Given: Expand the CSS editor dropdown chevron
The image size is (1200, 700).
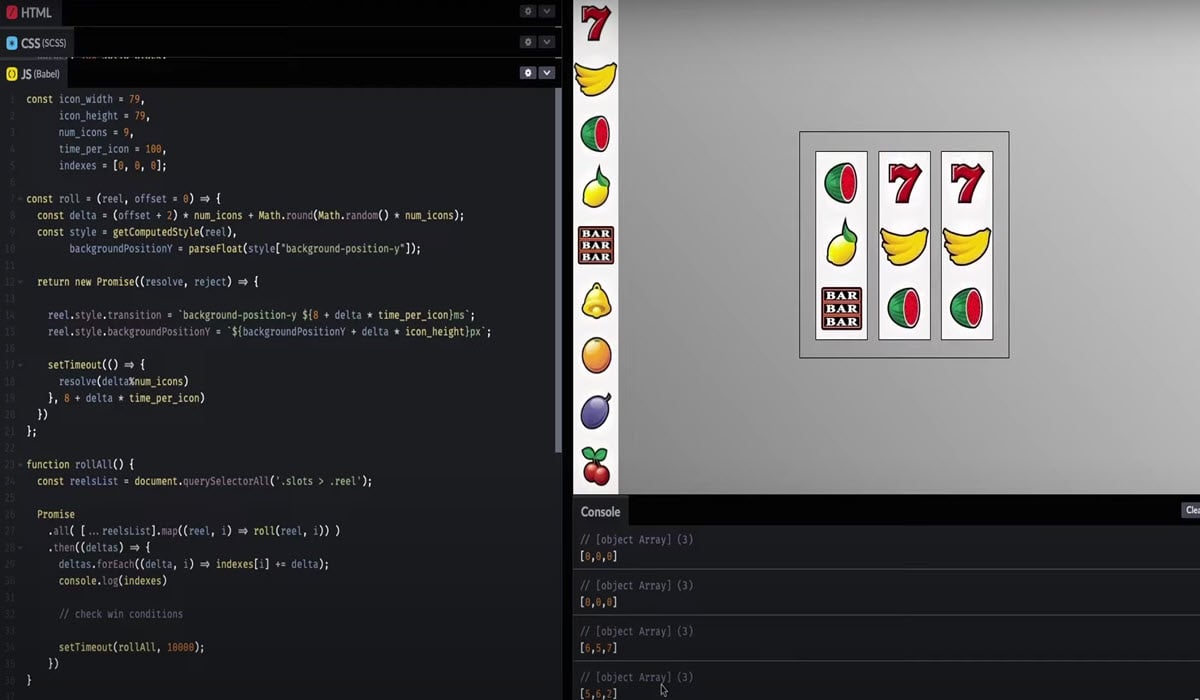Looking at the screenshot, I should [x=546, y=42].
